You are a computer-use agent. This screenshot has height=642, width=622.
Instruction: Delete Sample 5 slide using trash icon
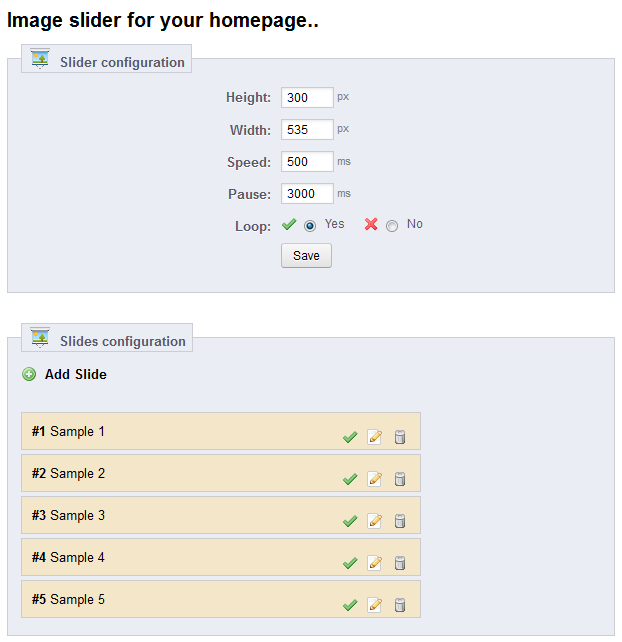pos(400,605)
